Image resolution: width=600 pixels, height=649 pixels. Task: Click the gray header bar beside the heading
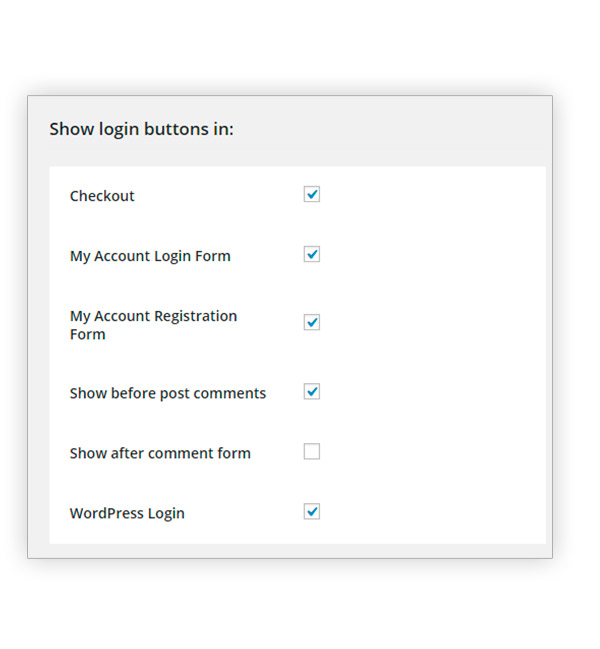[400, 130]
